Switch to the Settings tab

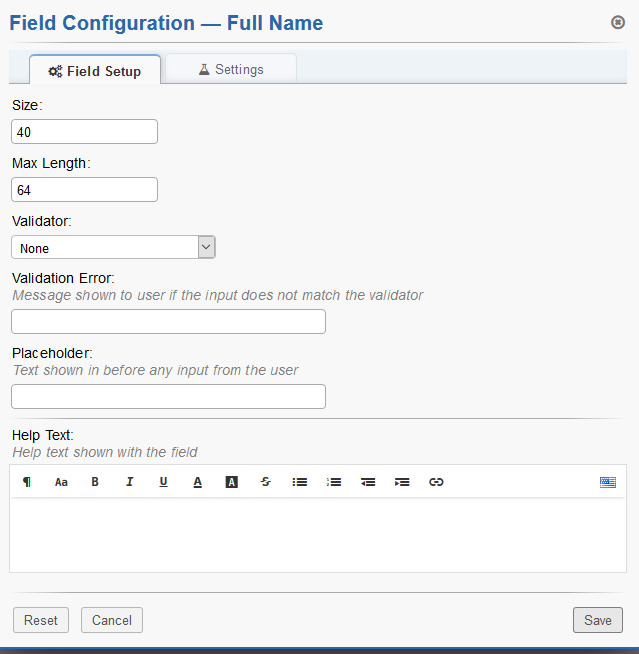pyautogui.click(x=231, y=70)
